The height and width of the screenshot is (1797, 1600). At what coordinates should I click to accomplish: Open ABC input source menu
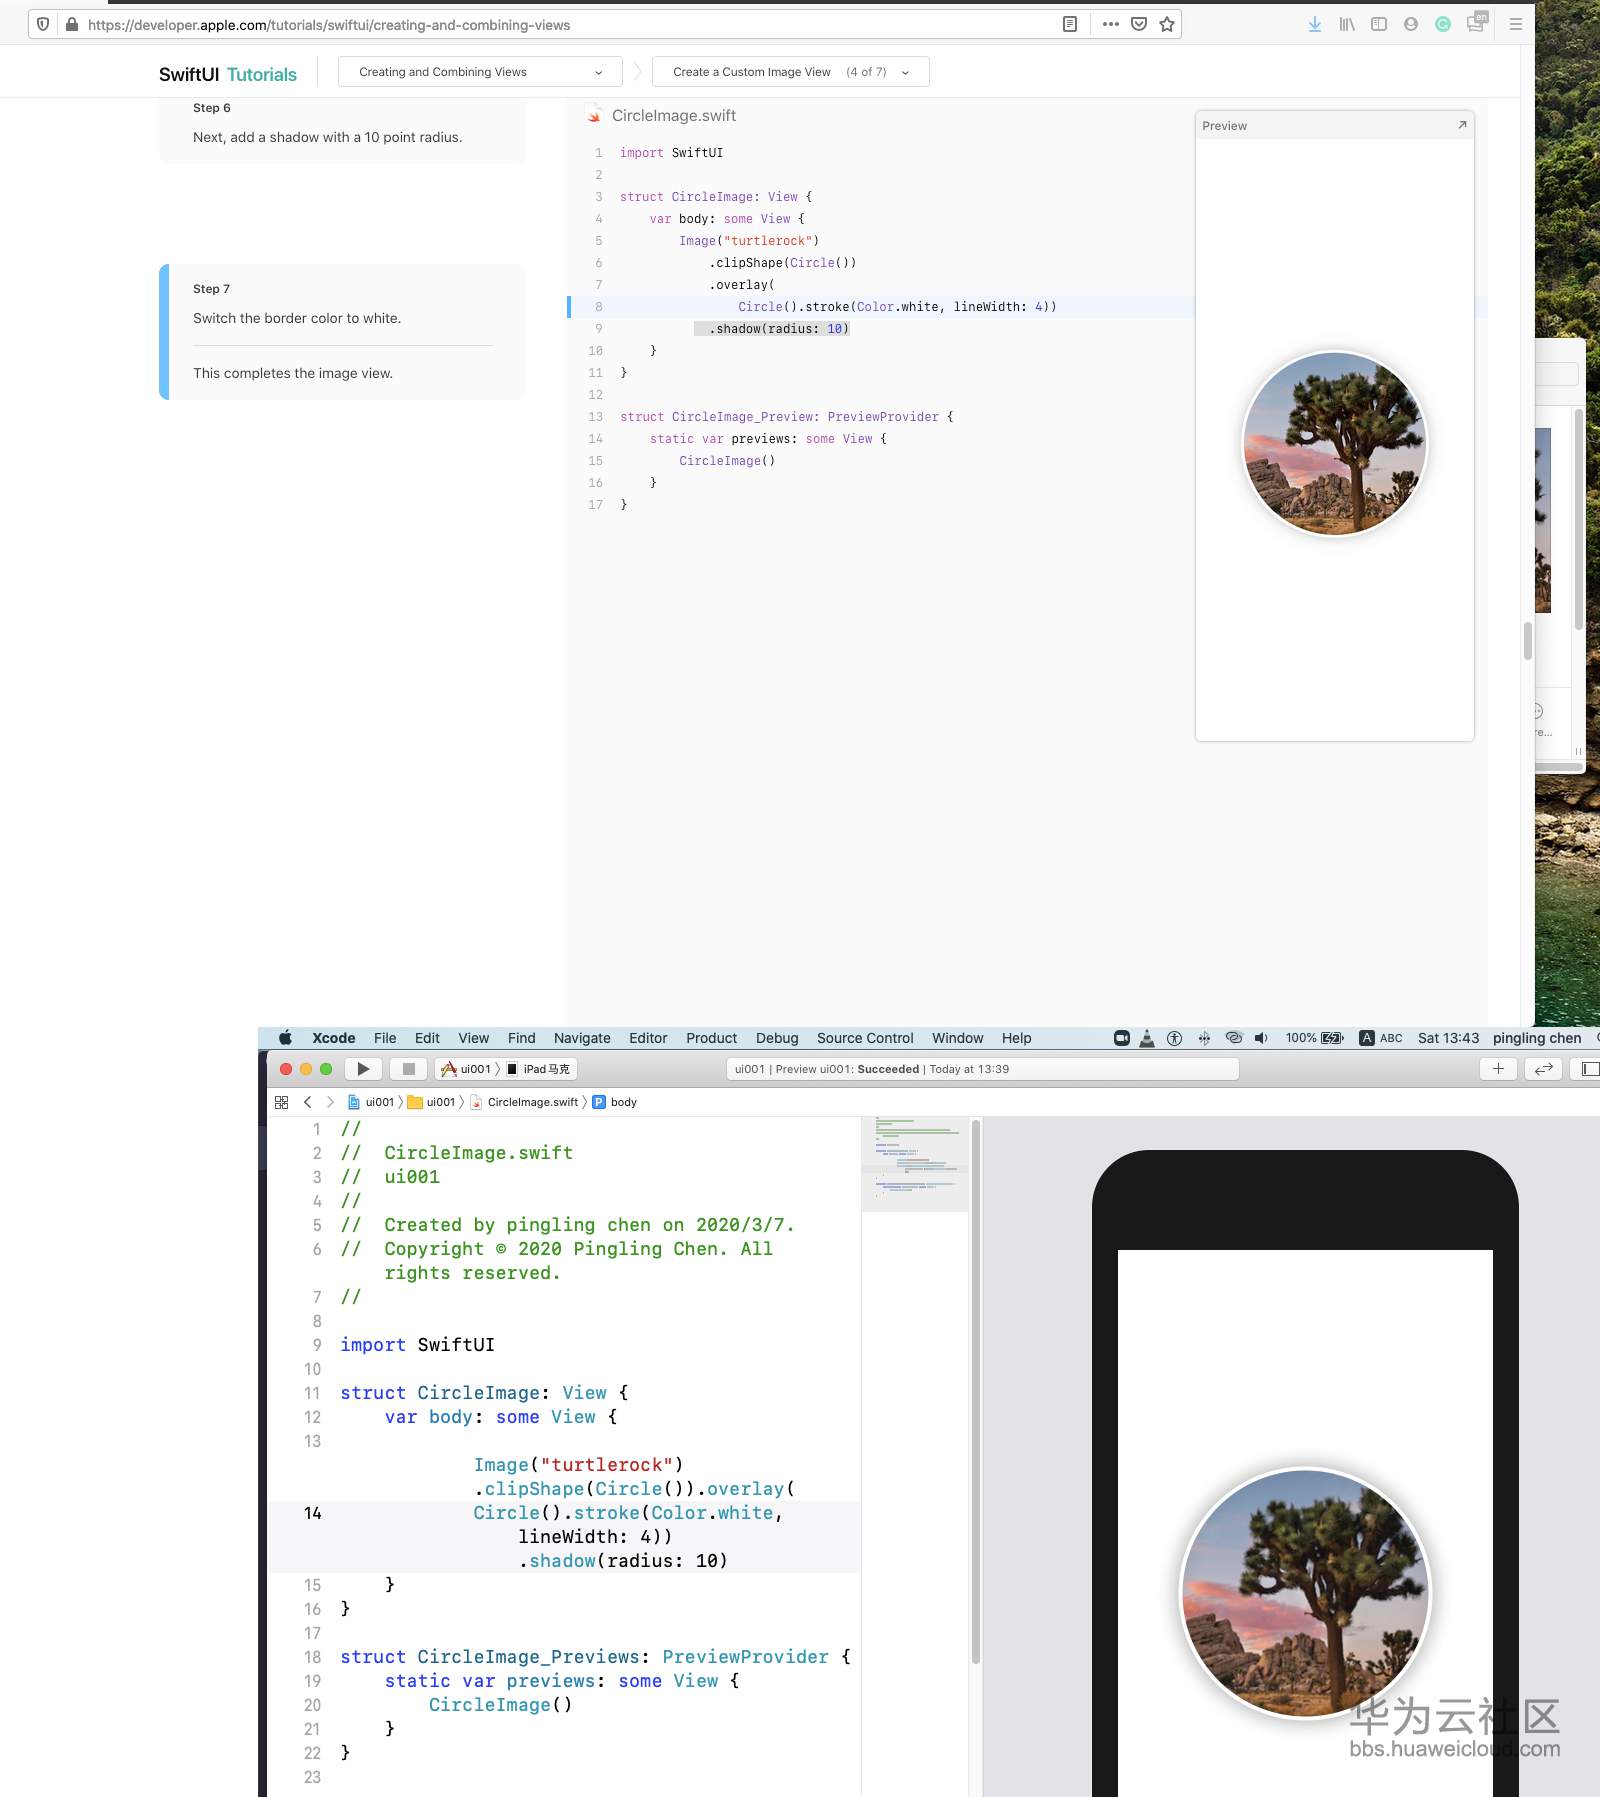1380,1038
